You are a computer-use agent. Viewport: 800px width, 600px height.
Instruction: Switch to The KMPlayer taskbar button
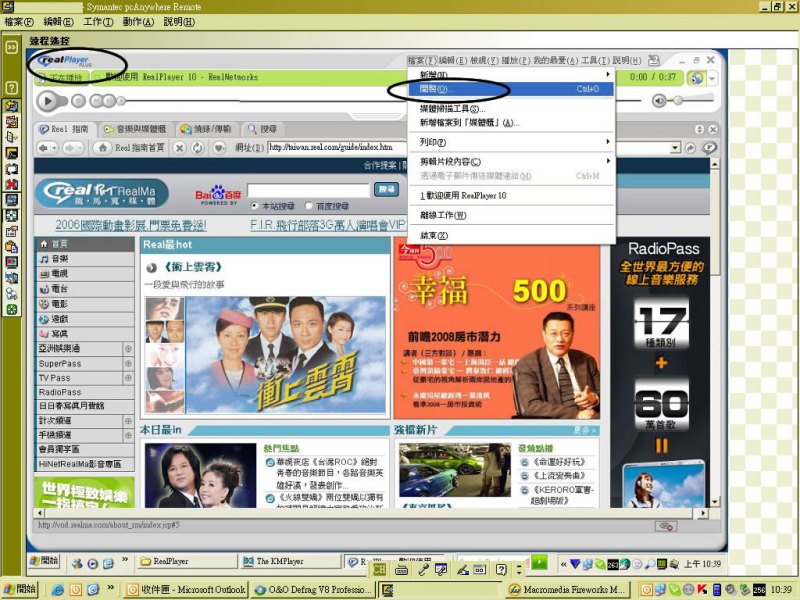pyautogui.click(x=290, y=561)
